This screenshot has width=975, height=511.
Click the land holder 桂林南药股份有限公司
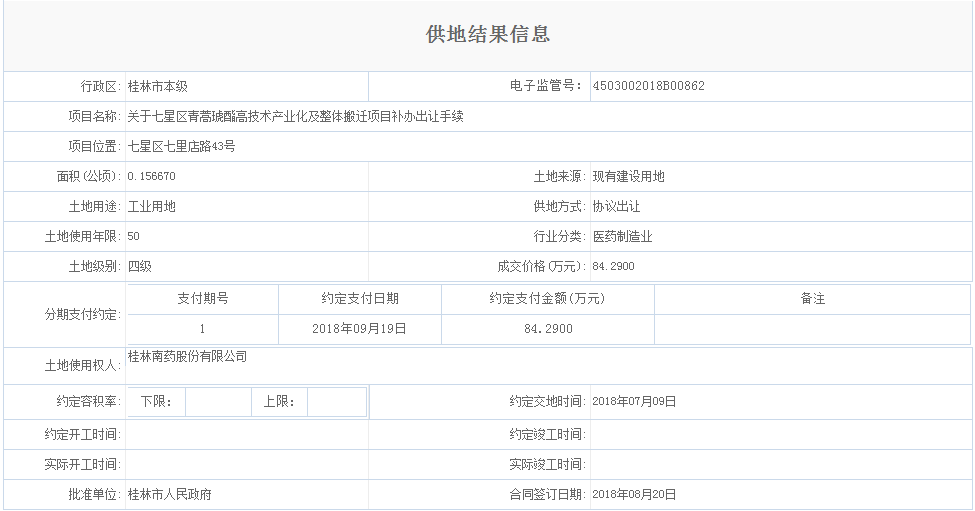click(187, 356)
